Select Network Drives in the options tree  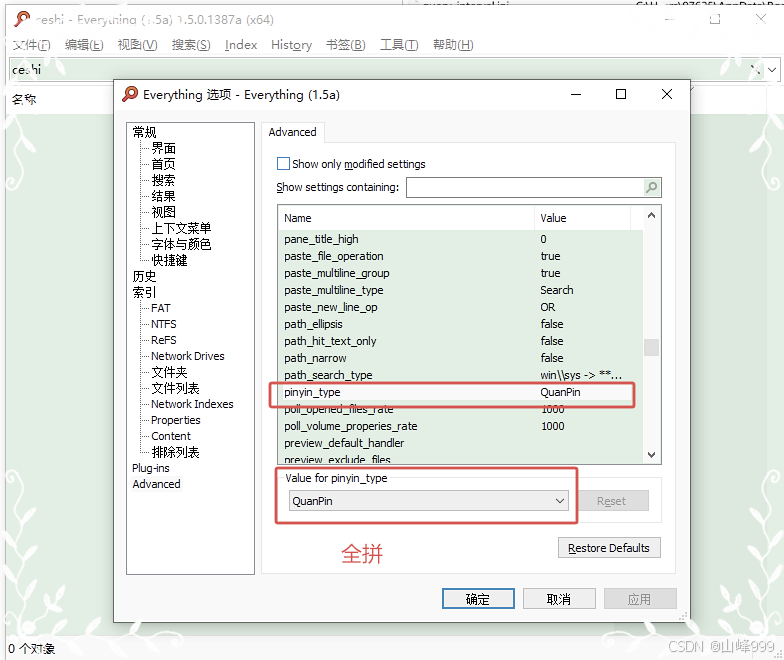[188, 356]
